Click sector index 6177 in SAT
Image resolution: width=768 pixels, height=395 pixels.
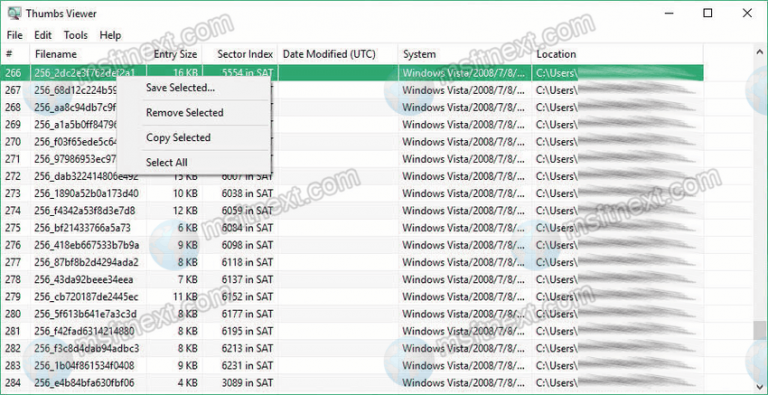pos(247,314)
